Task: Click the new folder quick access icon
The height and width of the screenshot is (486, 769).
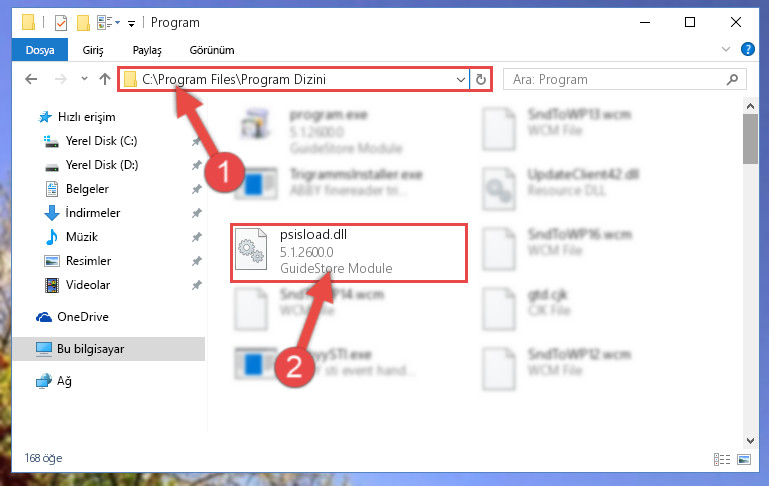Action: click(x=83, y=23)
